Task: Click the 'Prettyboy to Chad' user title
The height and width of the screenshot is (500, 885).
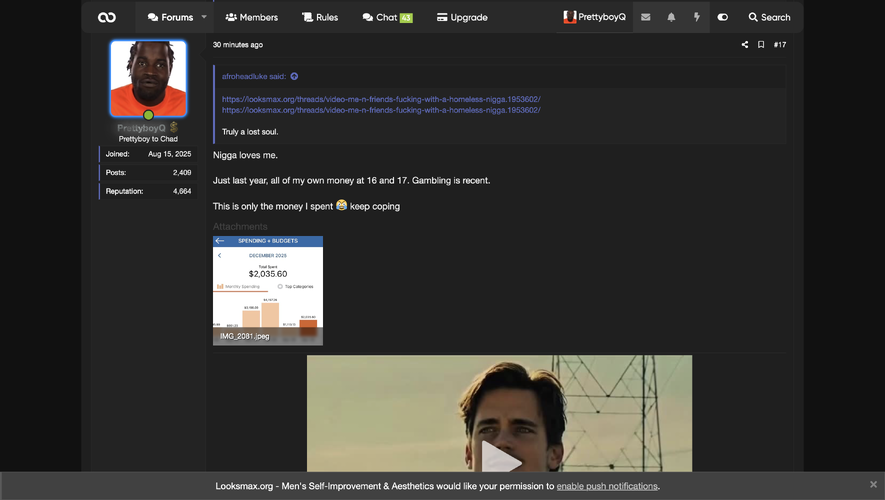Action: [x=148, y=139]
